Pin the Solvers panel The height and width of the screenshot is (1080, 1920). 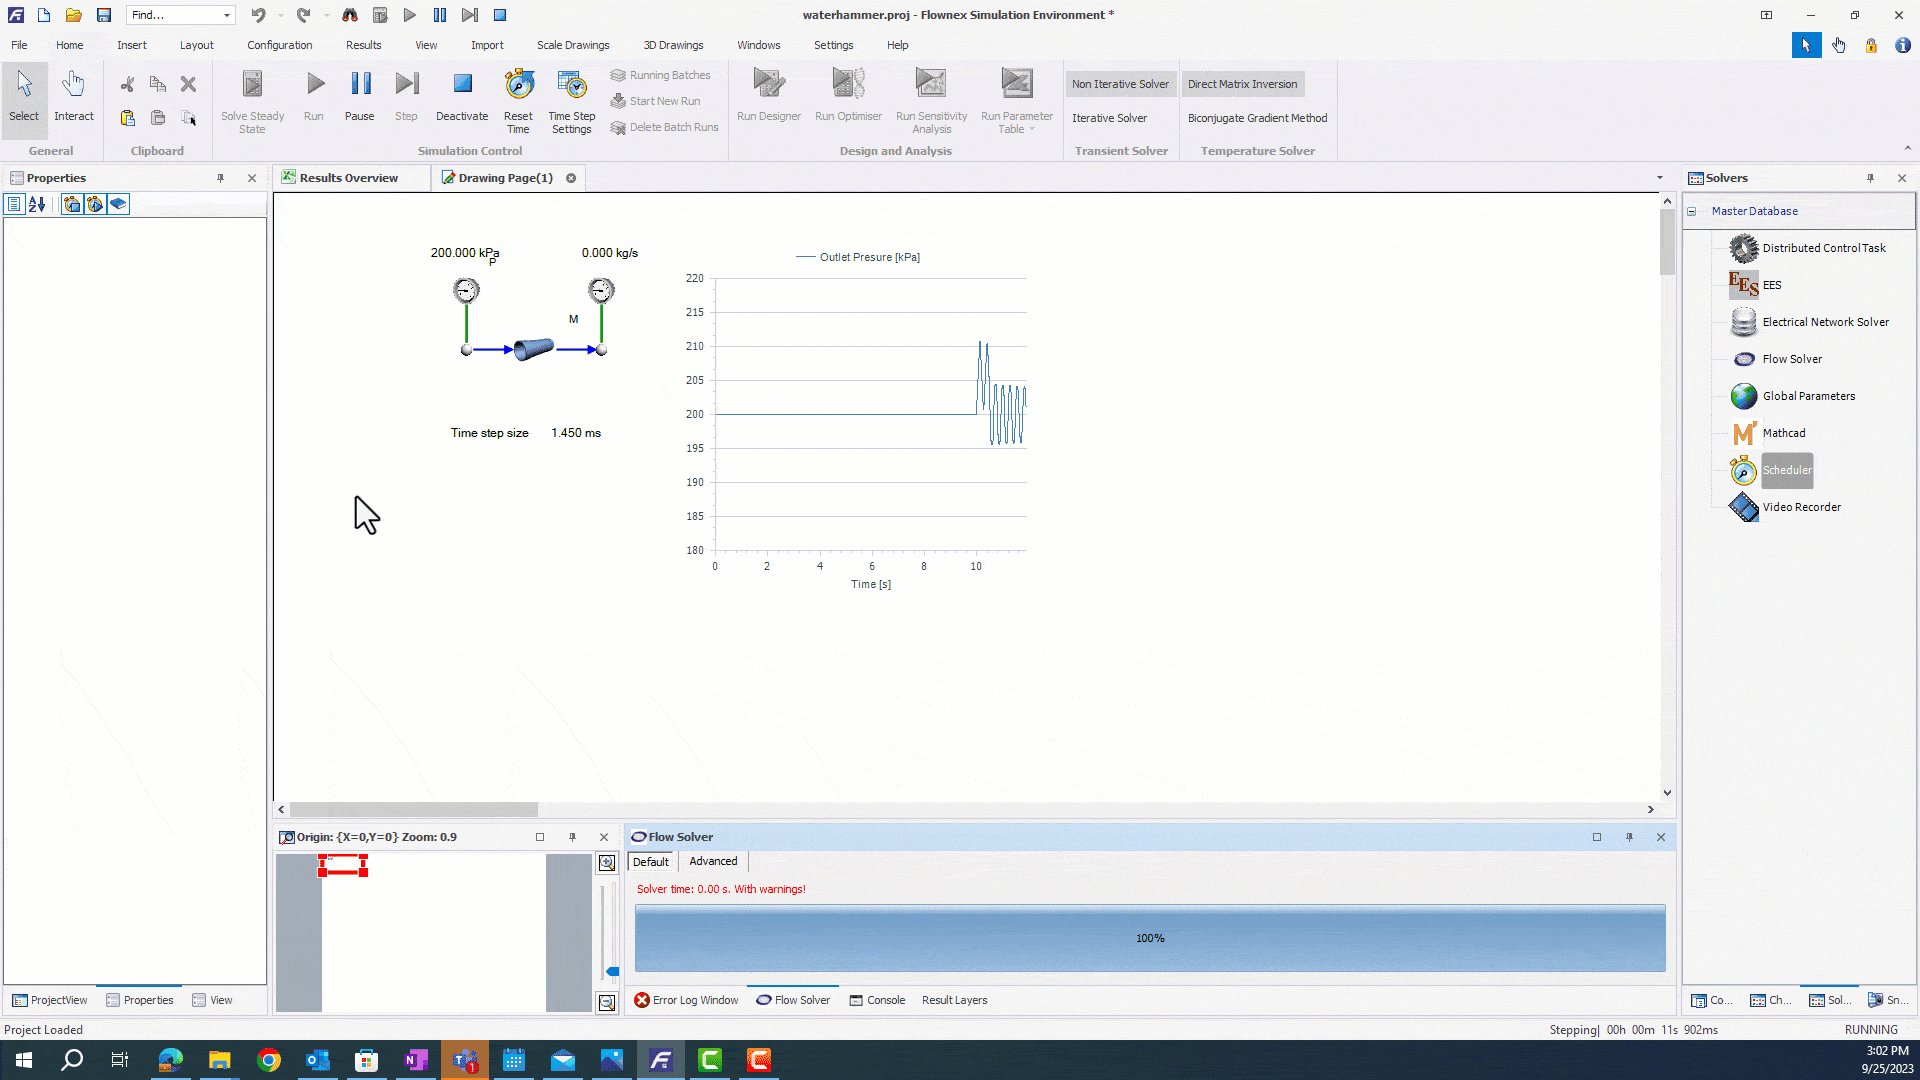point(1870,178)
